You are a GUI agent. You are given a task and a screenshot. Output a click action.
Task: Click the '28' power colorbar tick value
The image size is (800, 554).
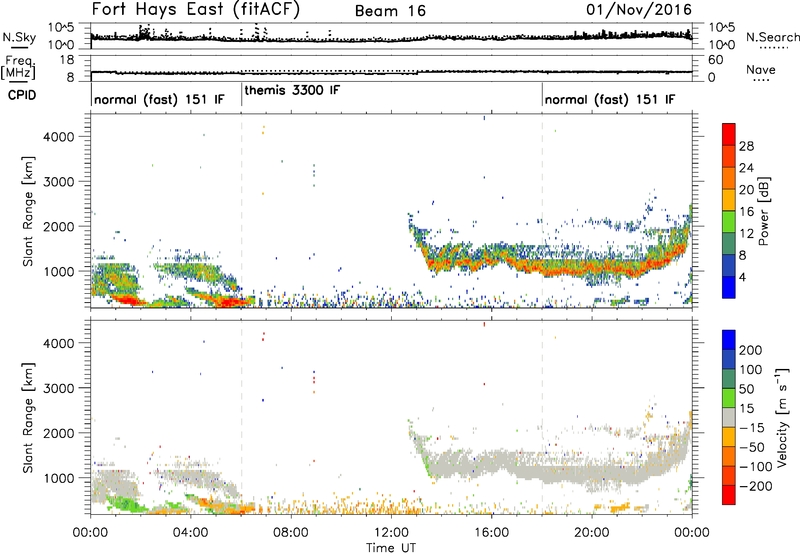point(746,146)
